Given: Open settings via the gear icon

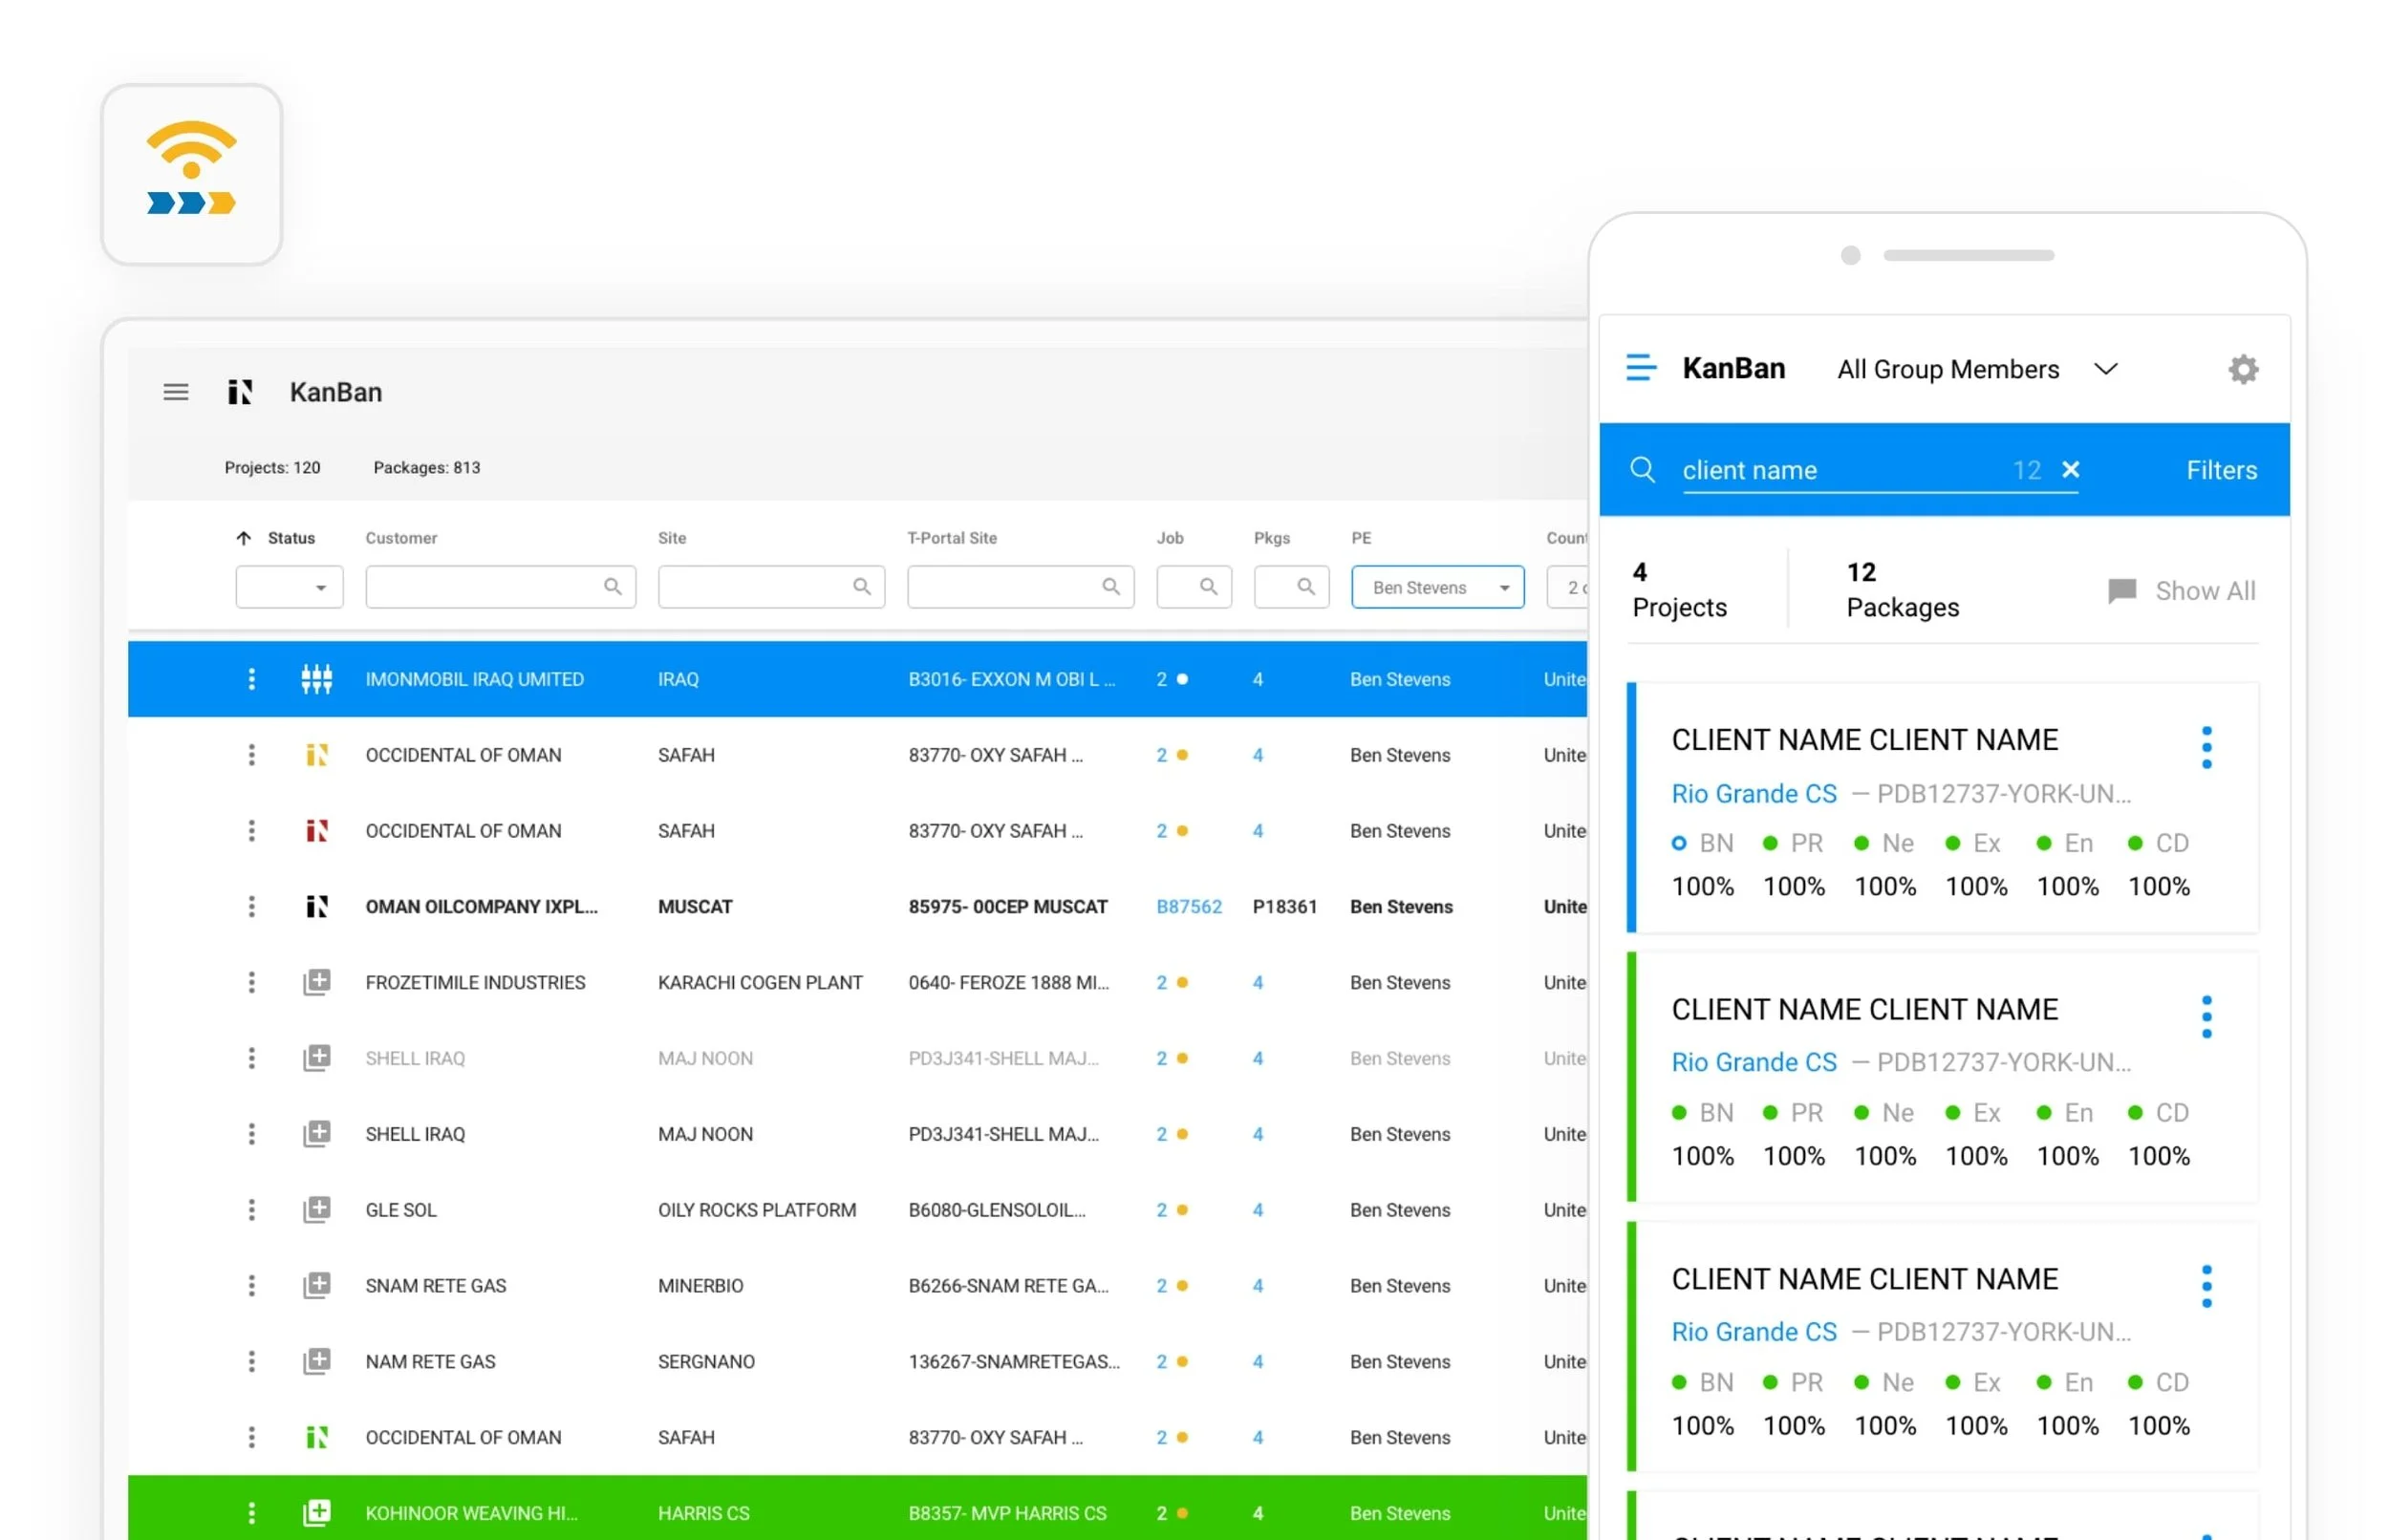Looking at the screenshot, I should [x=2242, y=369].
